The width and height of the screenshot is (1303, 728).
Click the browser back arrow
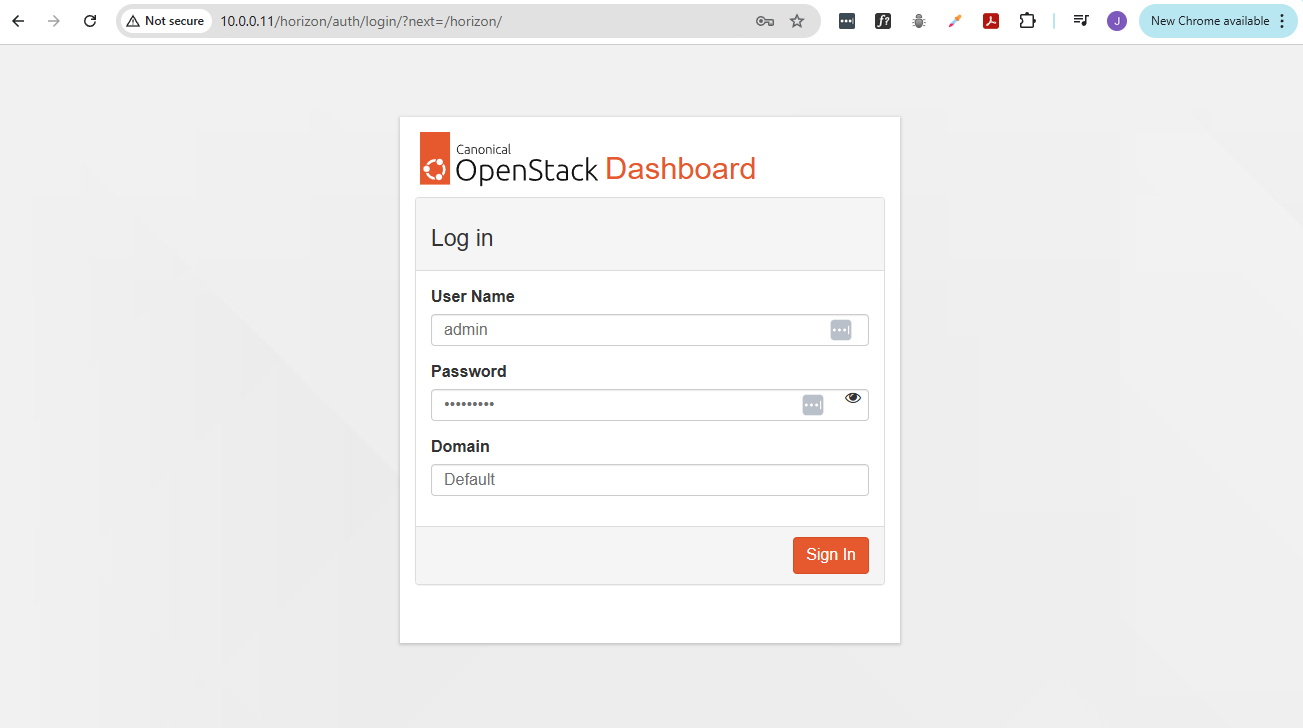[x=18, y=21]
